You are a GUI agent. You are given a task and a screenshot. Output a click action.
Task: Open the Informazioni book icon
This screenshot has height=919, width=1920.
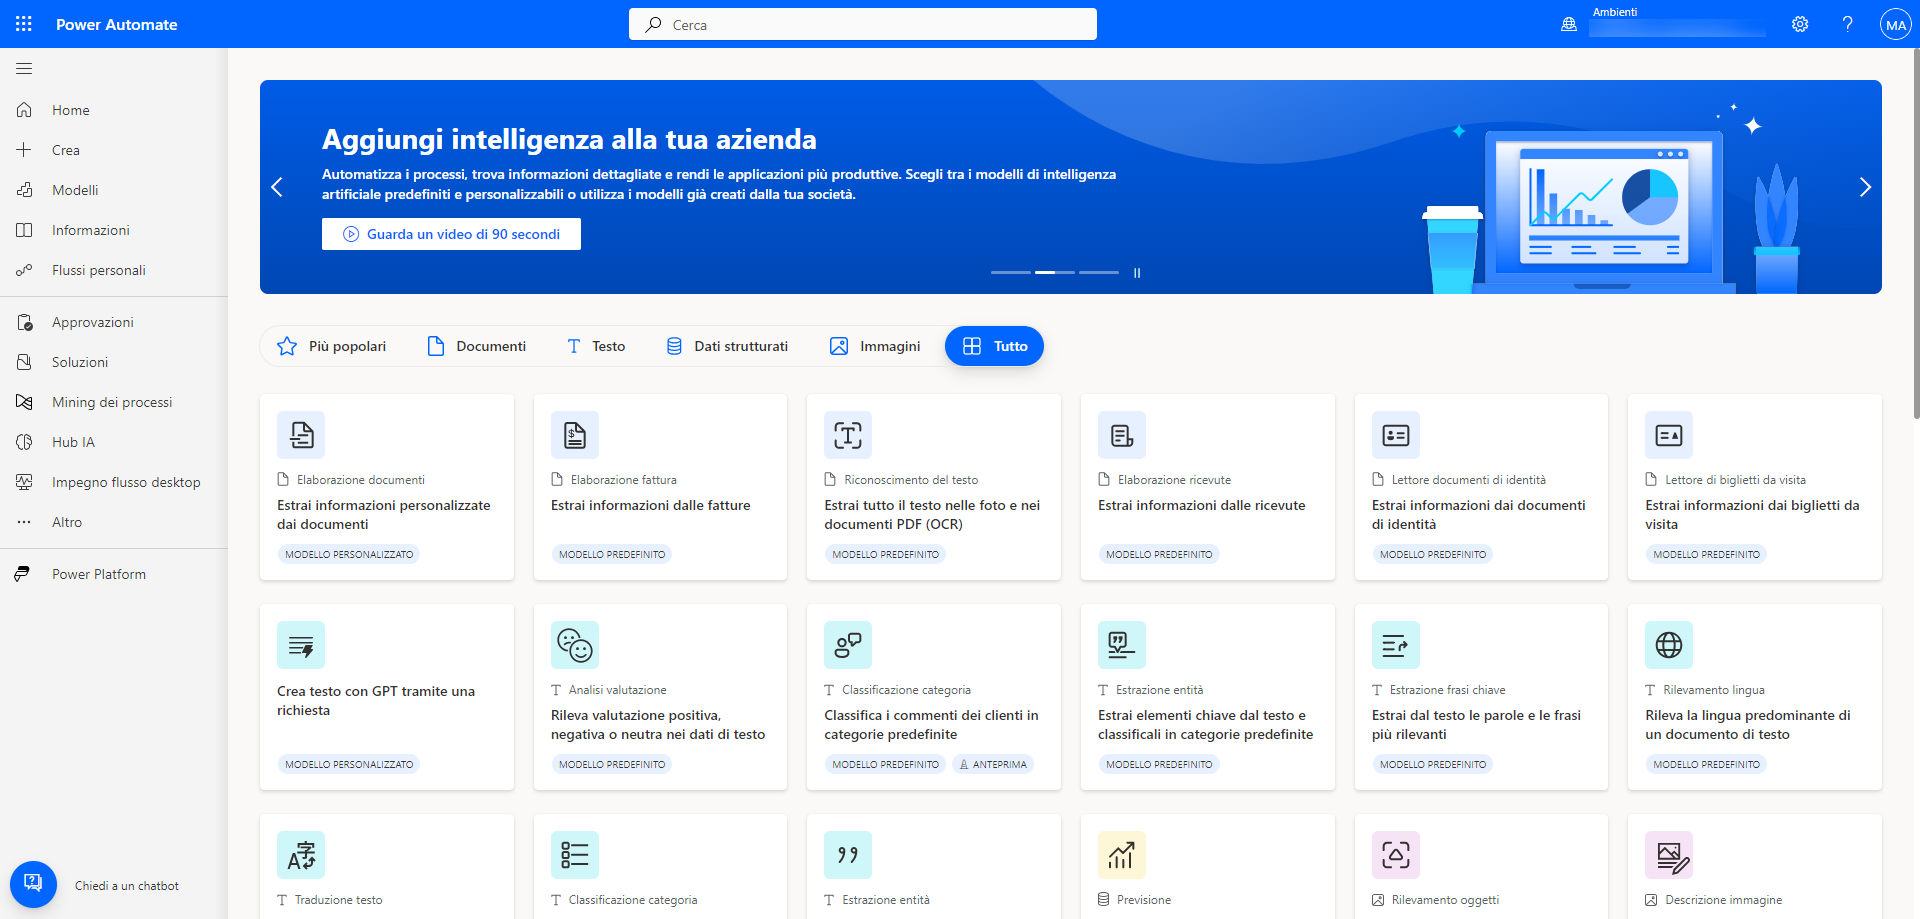pyautogui.click(x=24, y=230)
